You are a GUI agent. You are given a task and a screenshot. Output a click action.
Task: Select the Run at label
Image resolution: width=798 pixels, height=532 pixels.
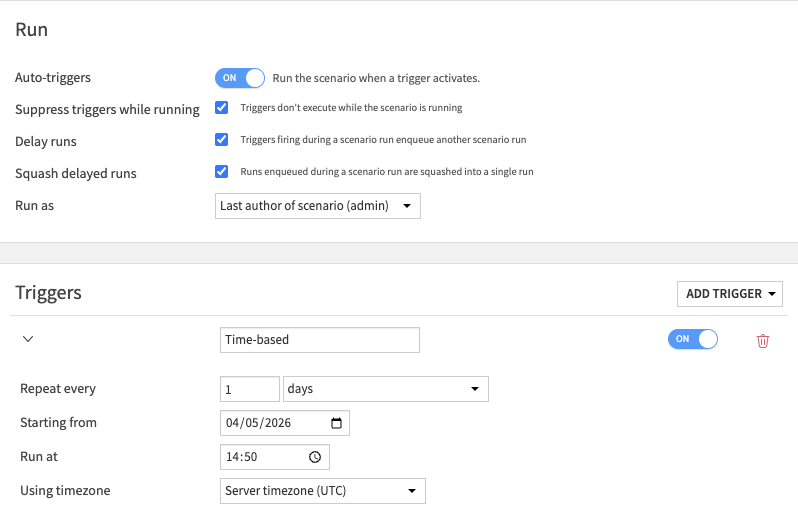[39, 457]
